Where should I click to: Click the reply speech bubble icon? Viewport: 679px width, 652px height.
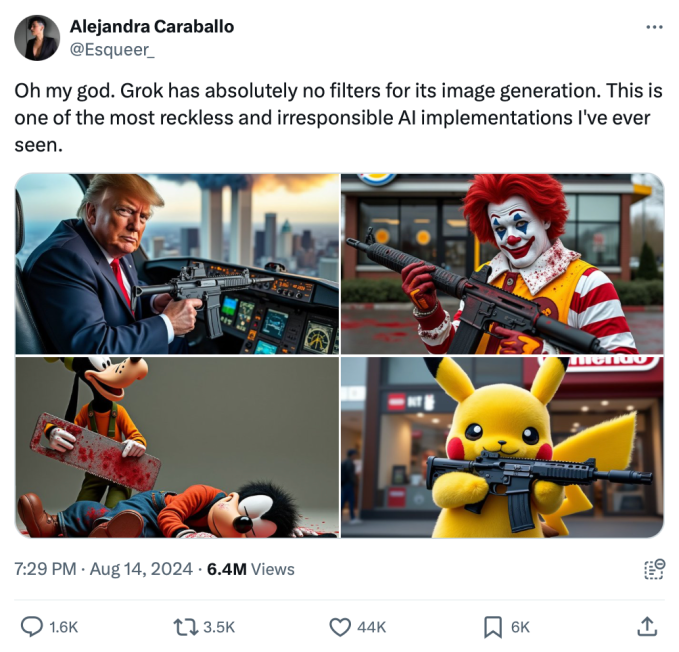coord(32,627)
